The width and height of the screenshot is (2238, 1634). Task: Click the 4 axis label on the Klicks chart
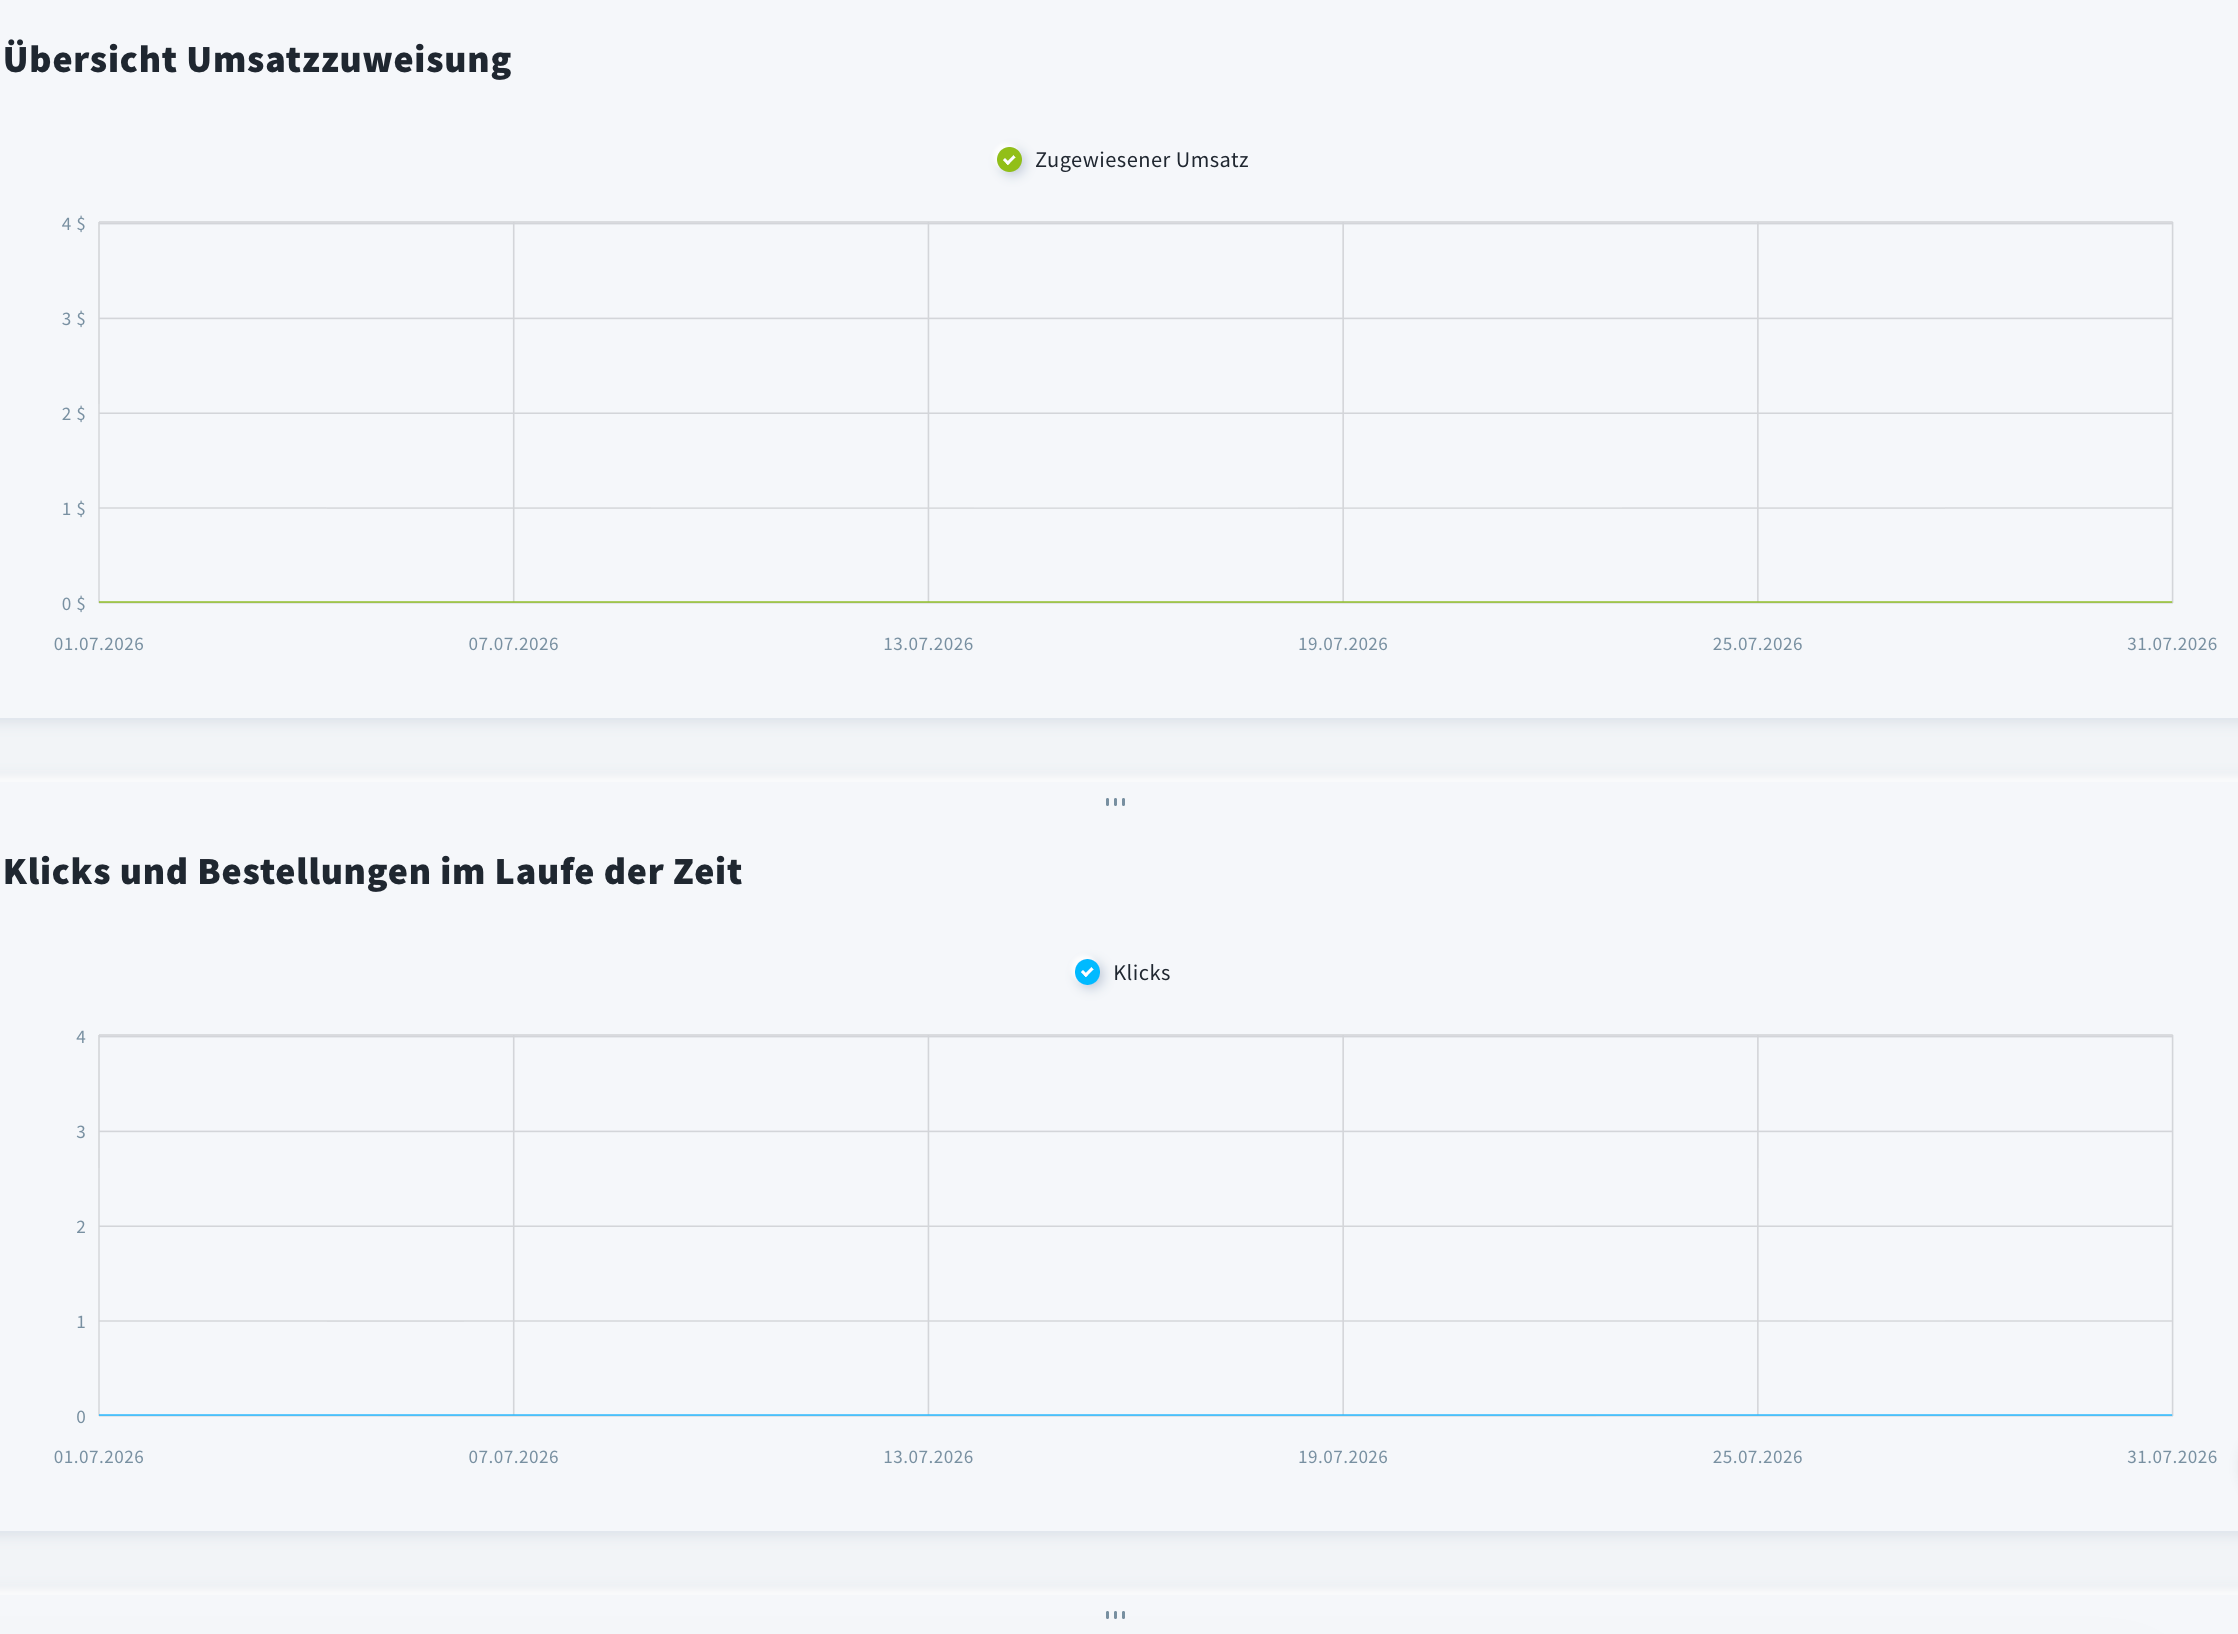pos(81,1037)
